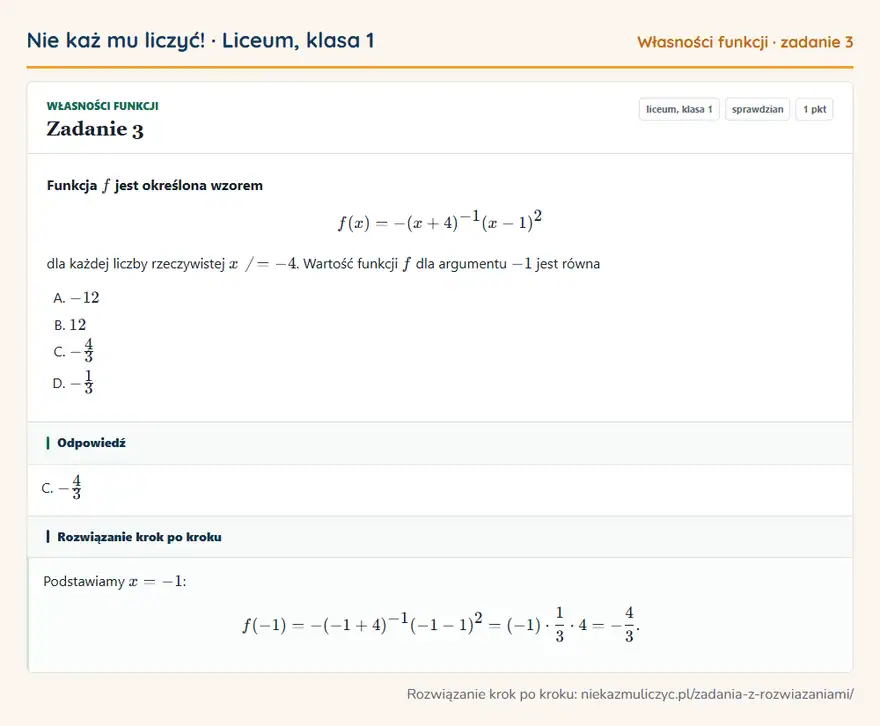Select option C among the answer choices
The height and width of the screenshot is (726, 880).
tap(74, 351)
